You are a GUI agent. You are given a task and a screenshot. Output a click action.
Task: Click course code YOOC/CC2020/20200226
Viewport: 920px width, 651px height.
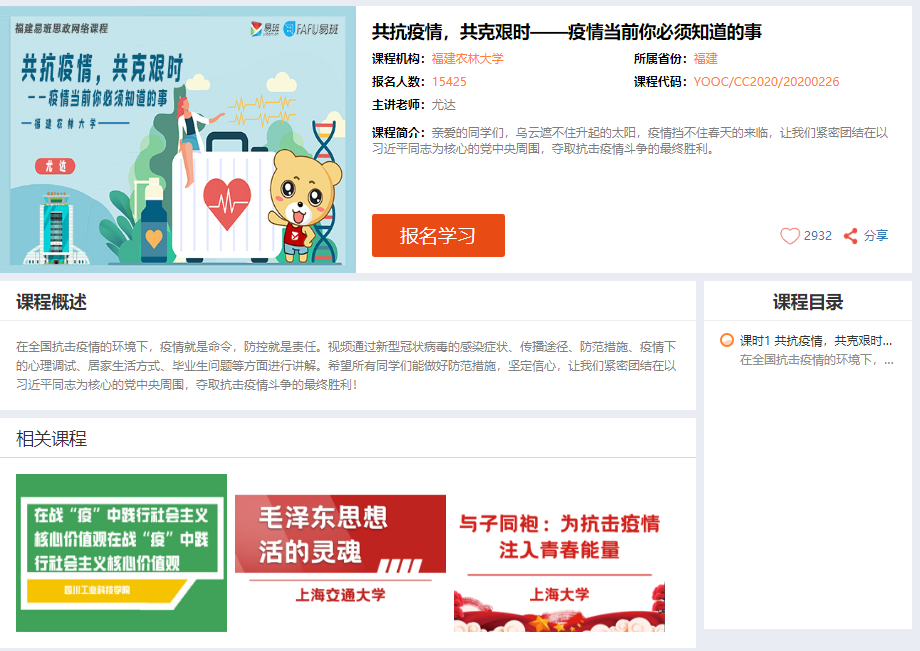click(x=766, y=82)
